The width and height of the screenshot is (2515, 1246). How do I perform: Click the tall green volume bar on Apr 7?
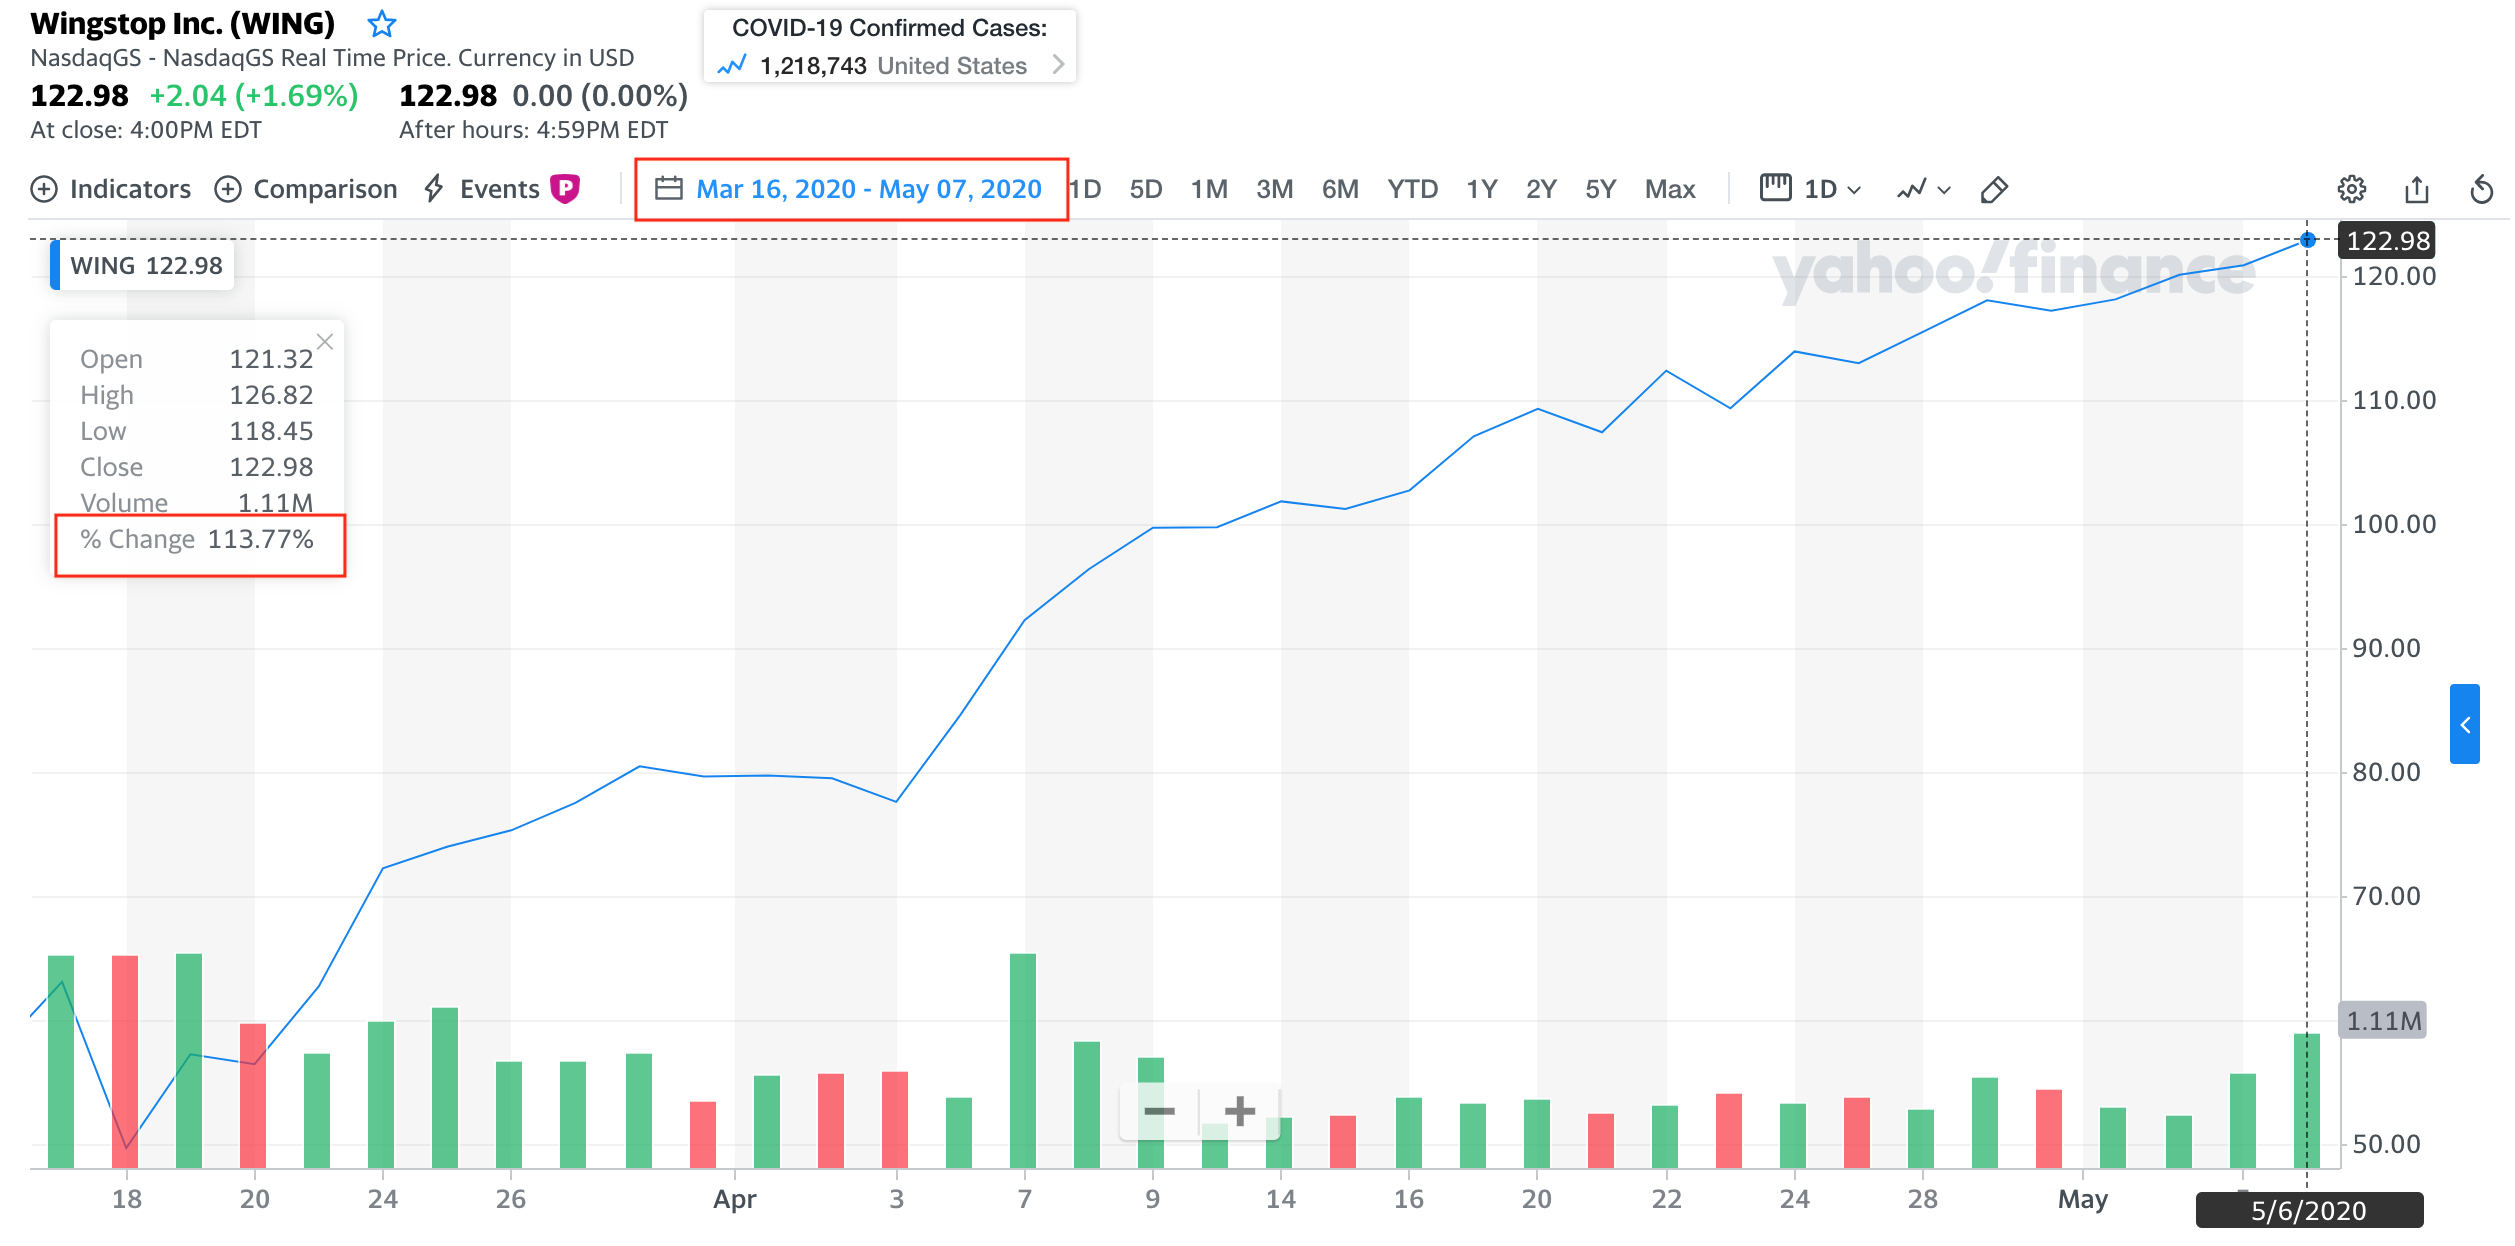click(1023, 1061)
